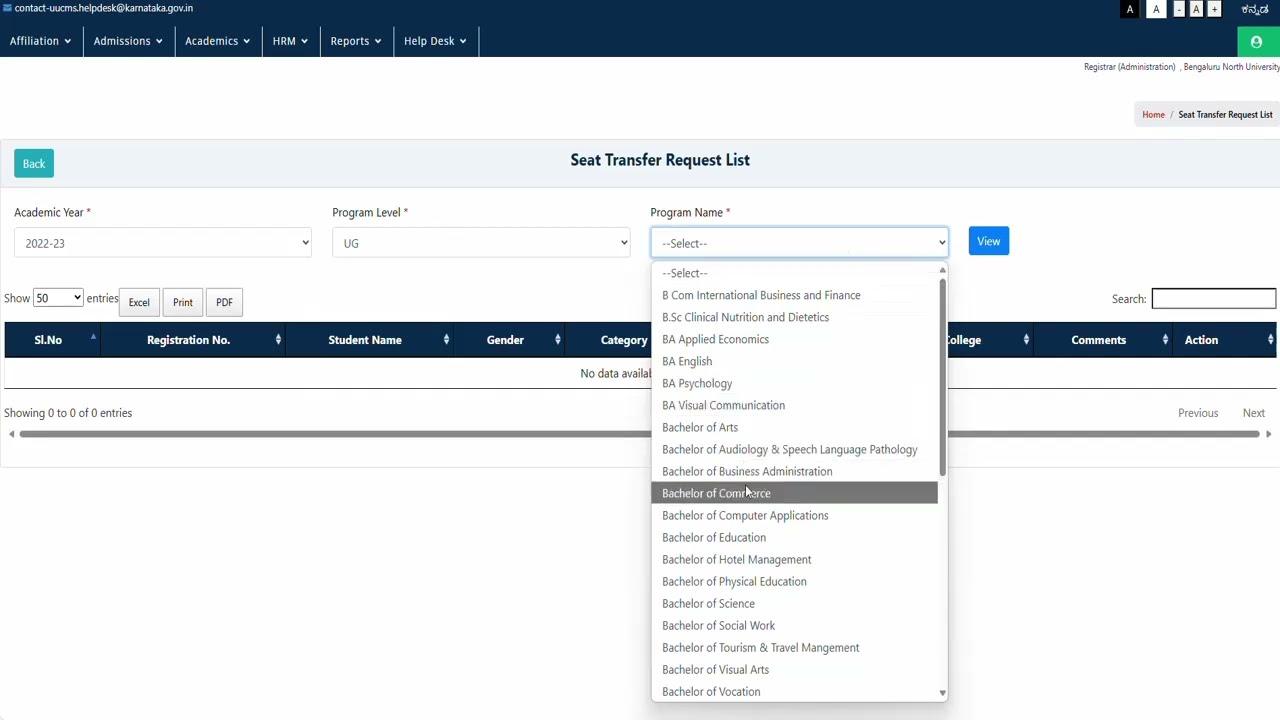The image size is (1280, 720).
Task: Click the horizontal scrollbar right arrow
Action: [1268, 434]
